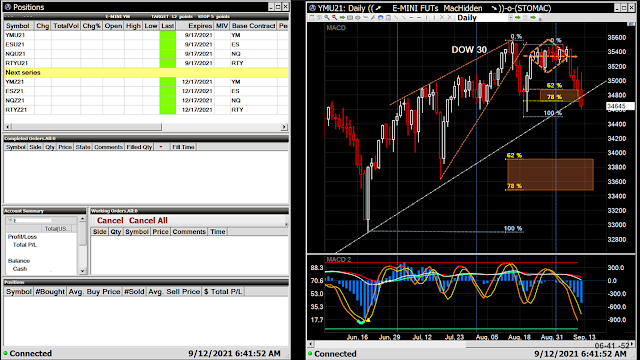This screenshot has height=360, width=640.
Task: Click quote table horizontal scrollbar left arrow
Action: click(x=7, y=127)
